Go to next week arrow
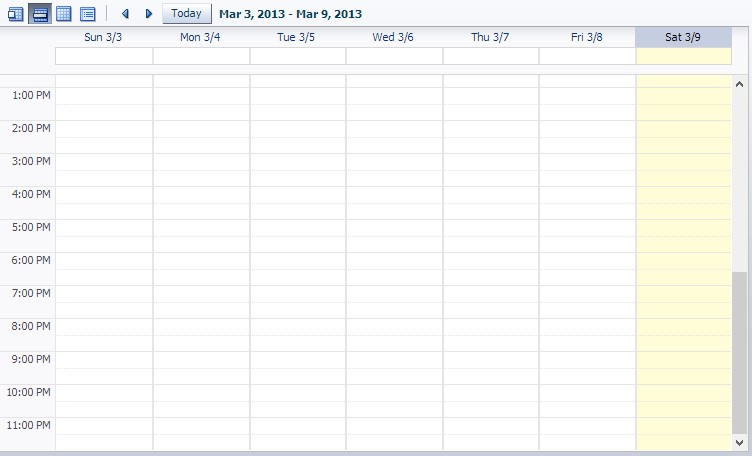The height and width of the screenshot is (456, 752). click(x=149, y=14)
